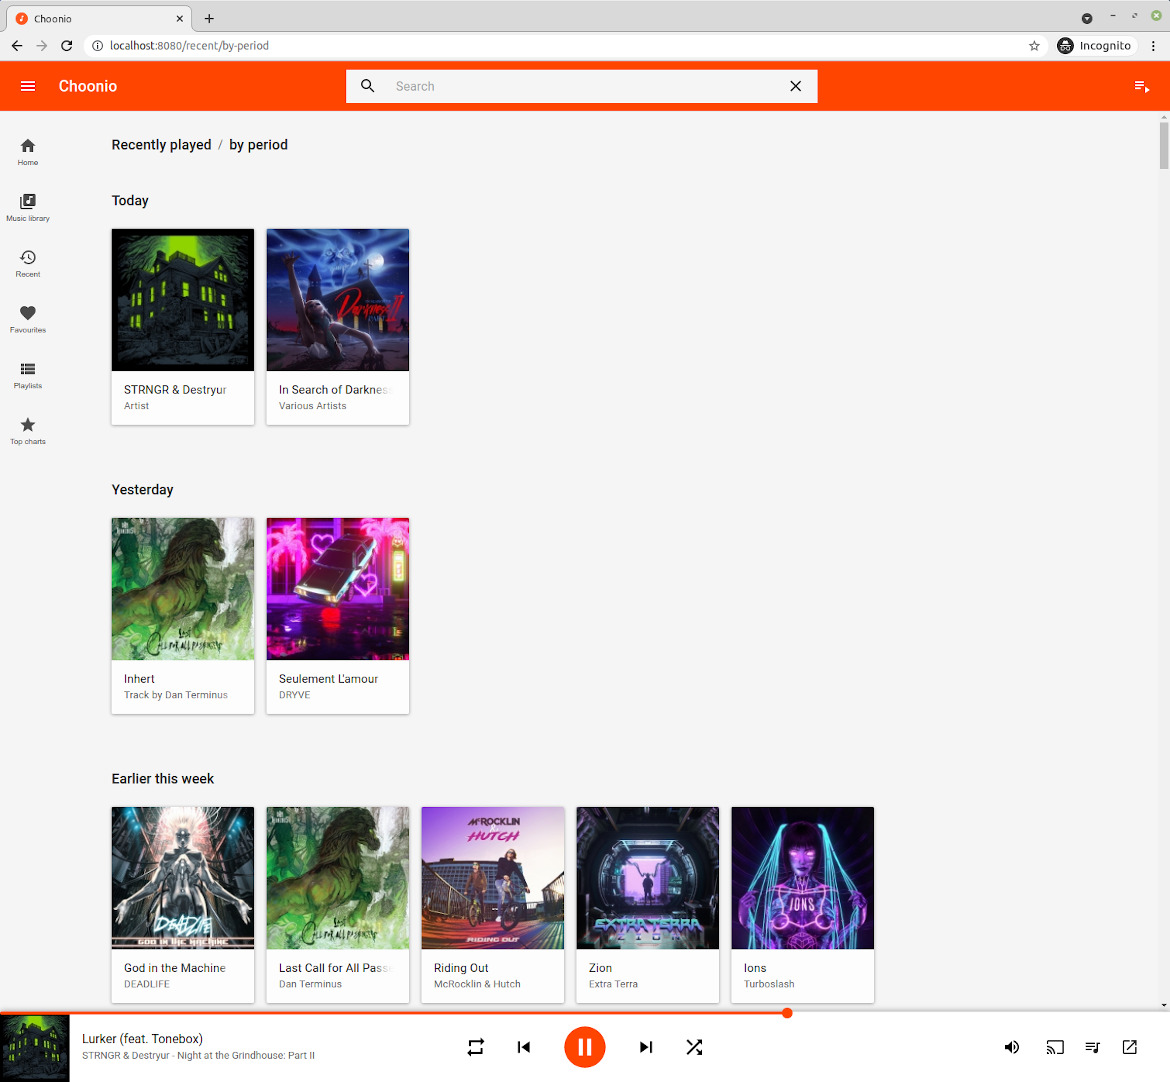Click the STRNGR & Destryur card title
This screenshot has height=1082, width=1170.
click(175, 390)
